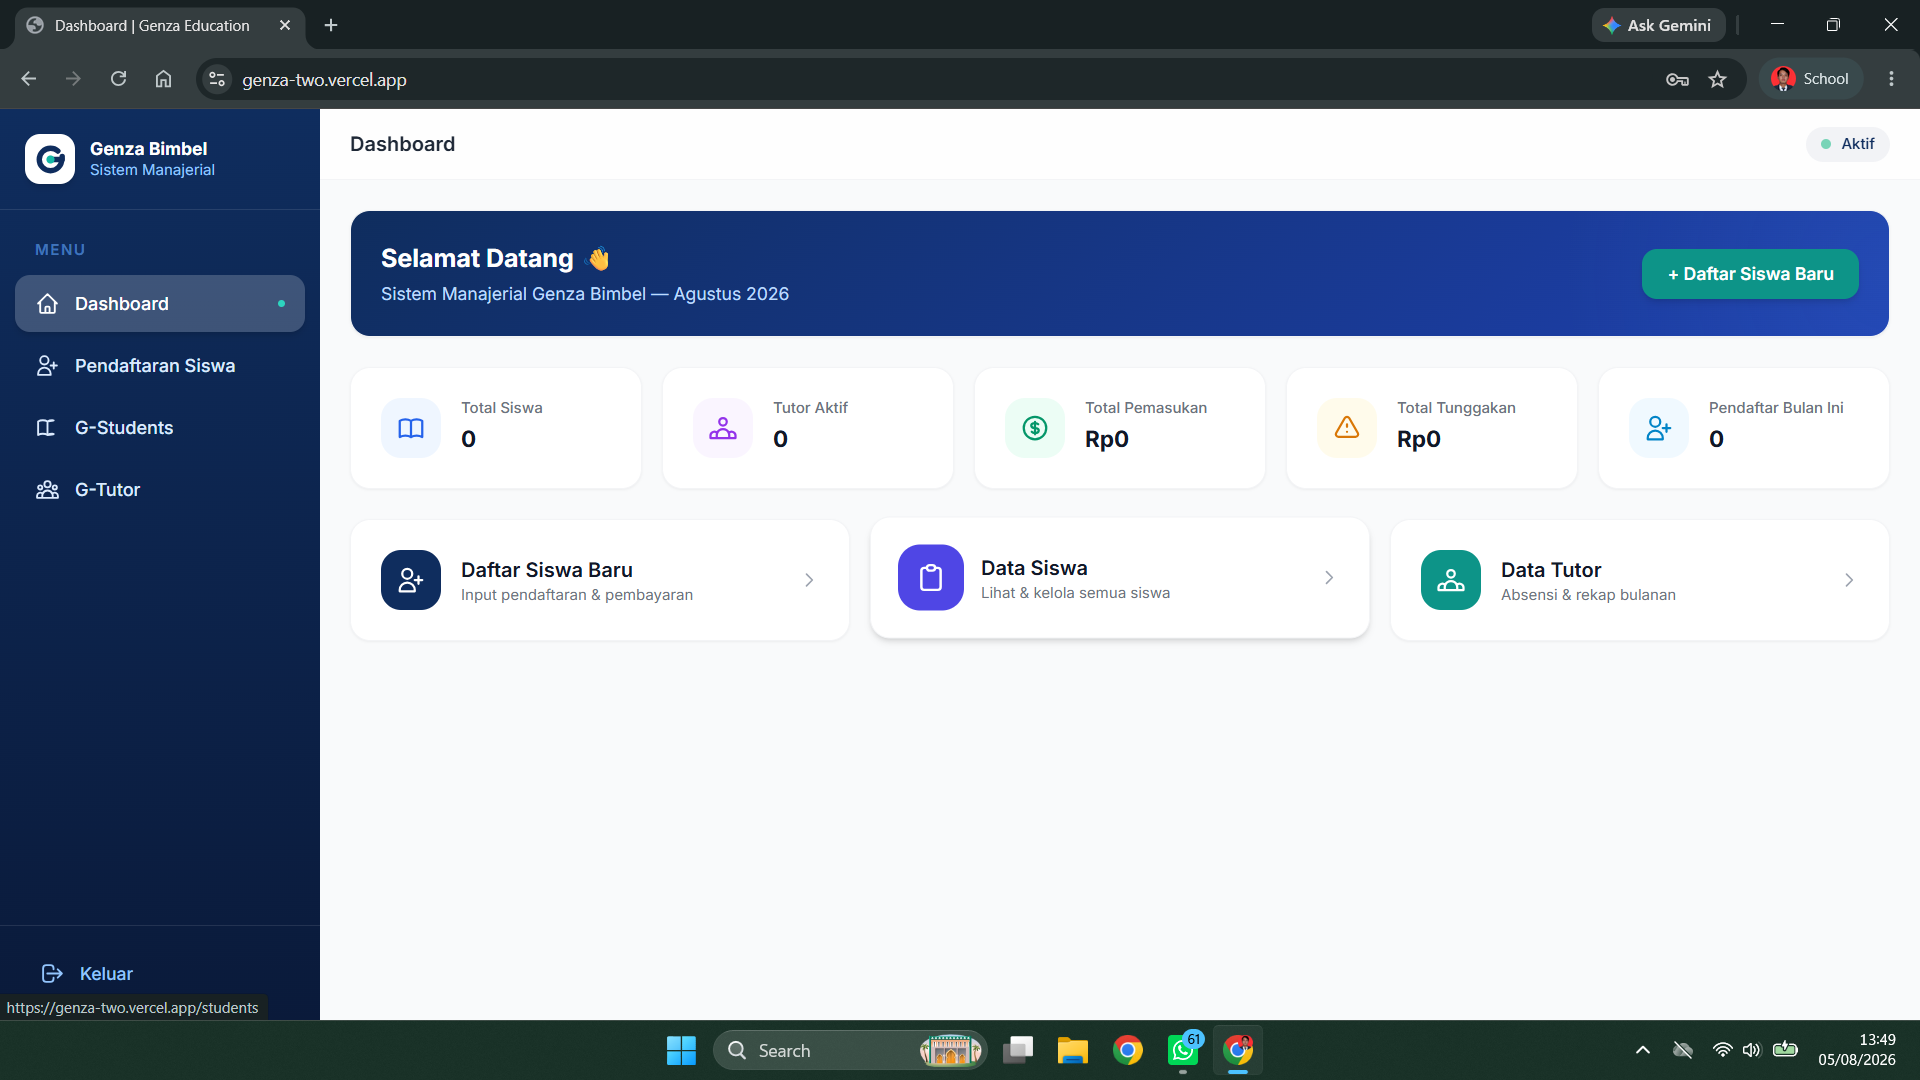Click the green Data Tutor icon
Viewport: 1920px width, 1080px height.
coord(1451,580)
